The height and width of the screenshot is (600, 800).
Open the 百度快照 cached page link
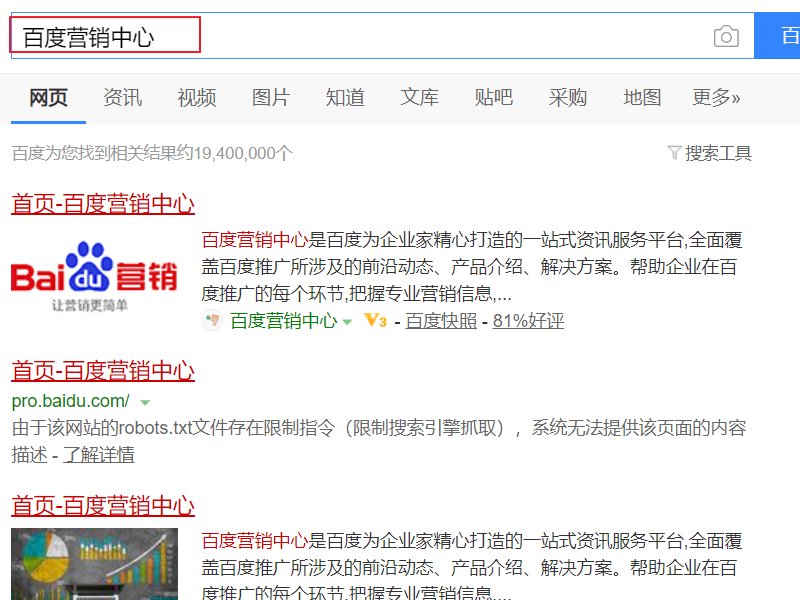pyautogui.click(x=441, y=321)
